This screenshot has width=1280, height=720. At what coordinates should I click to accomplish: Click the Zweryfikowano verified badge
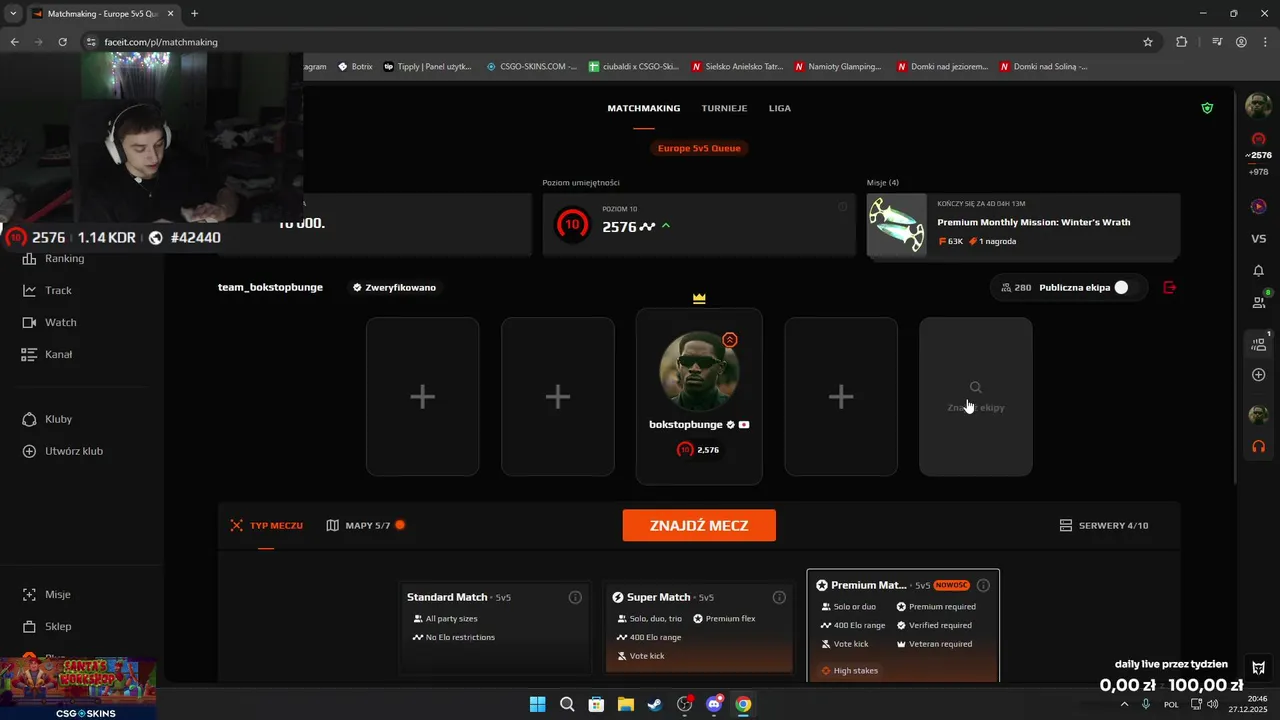pyautogui.click(x=394, y=287)
